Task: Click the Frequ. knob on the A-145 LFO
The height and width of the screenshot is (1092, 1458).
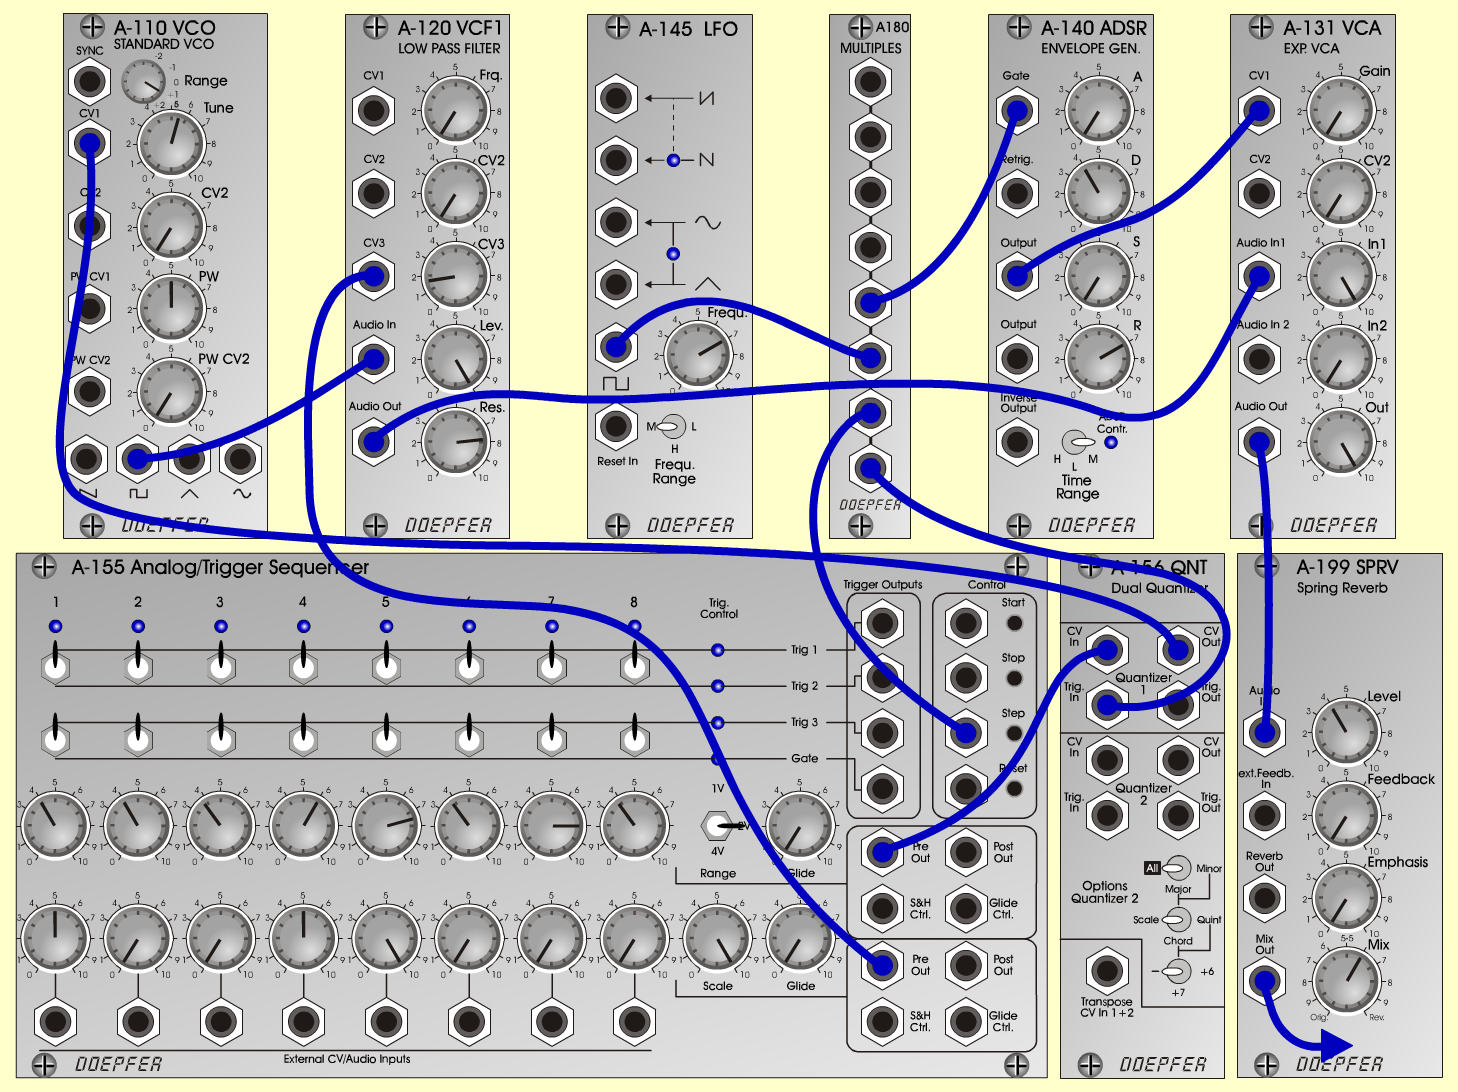Action: click(x=699, y=355)
